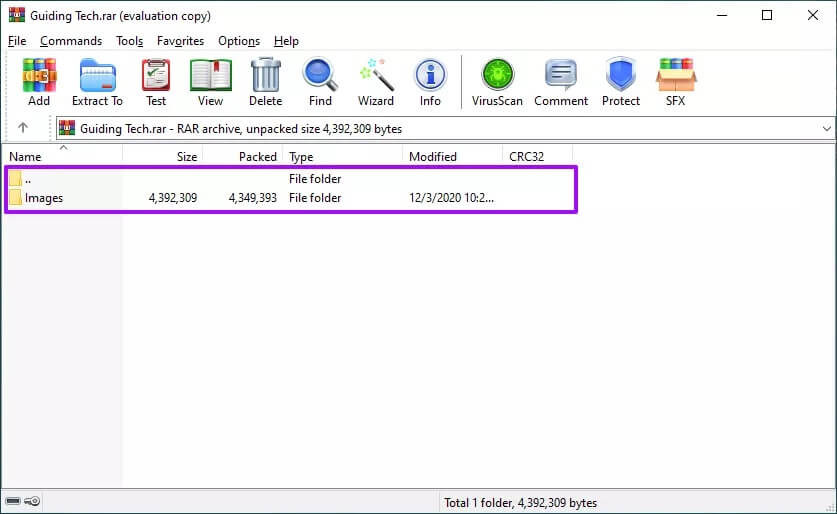Image resolution: width=837 pixels, height=514 pixels.
Task: Open the Tools menu
Action: pos(130,41)
